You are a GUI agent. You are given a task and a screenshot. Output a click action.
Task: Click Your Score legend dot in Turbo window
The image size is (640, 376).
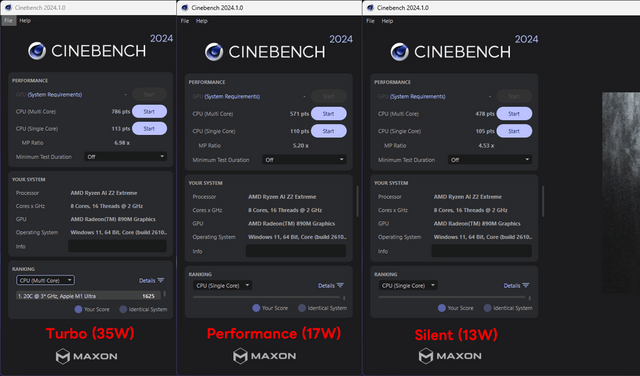[x=78, y=309]
